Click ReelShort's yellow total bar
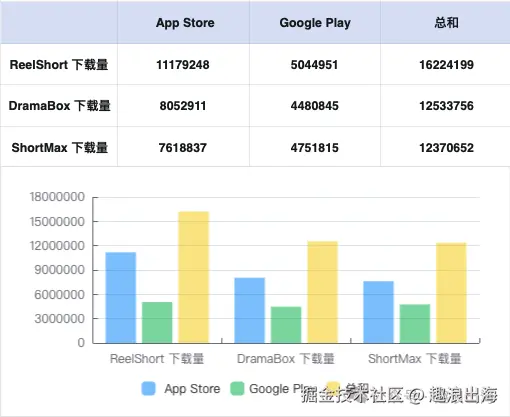 pyautogui.click(x=194, y=277)
